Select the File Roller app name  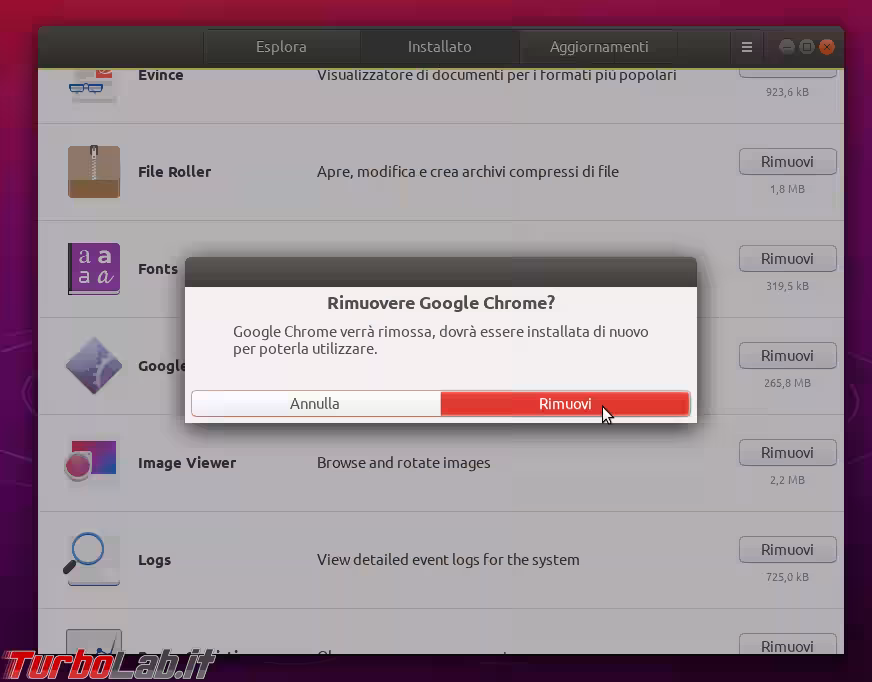coord(174,172)
